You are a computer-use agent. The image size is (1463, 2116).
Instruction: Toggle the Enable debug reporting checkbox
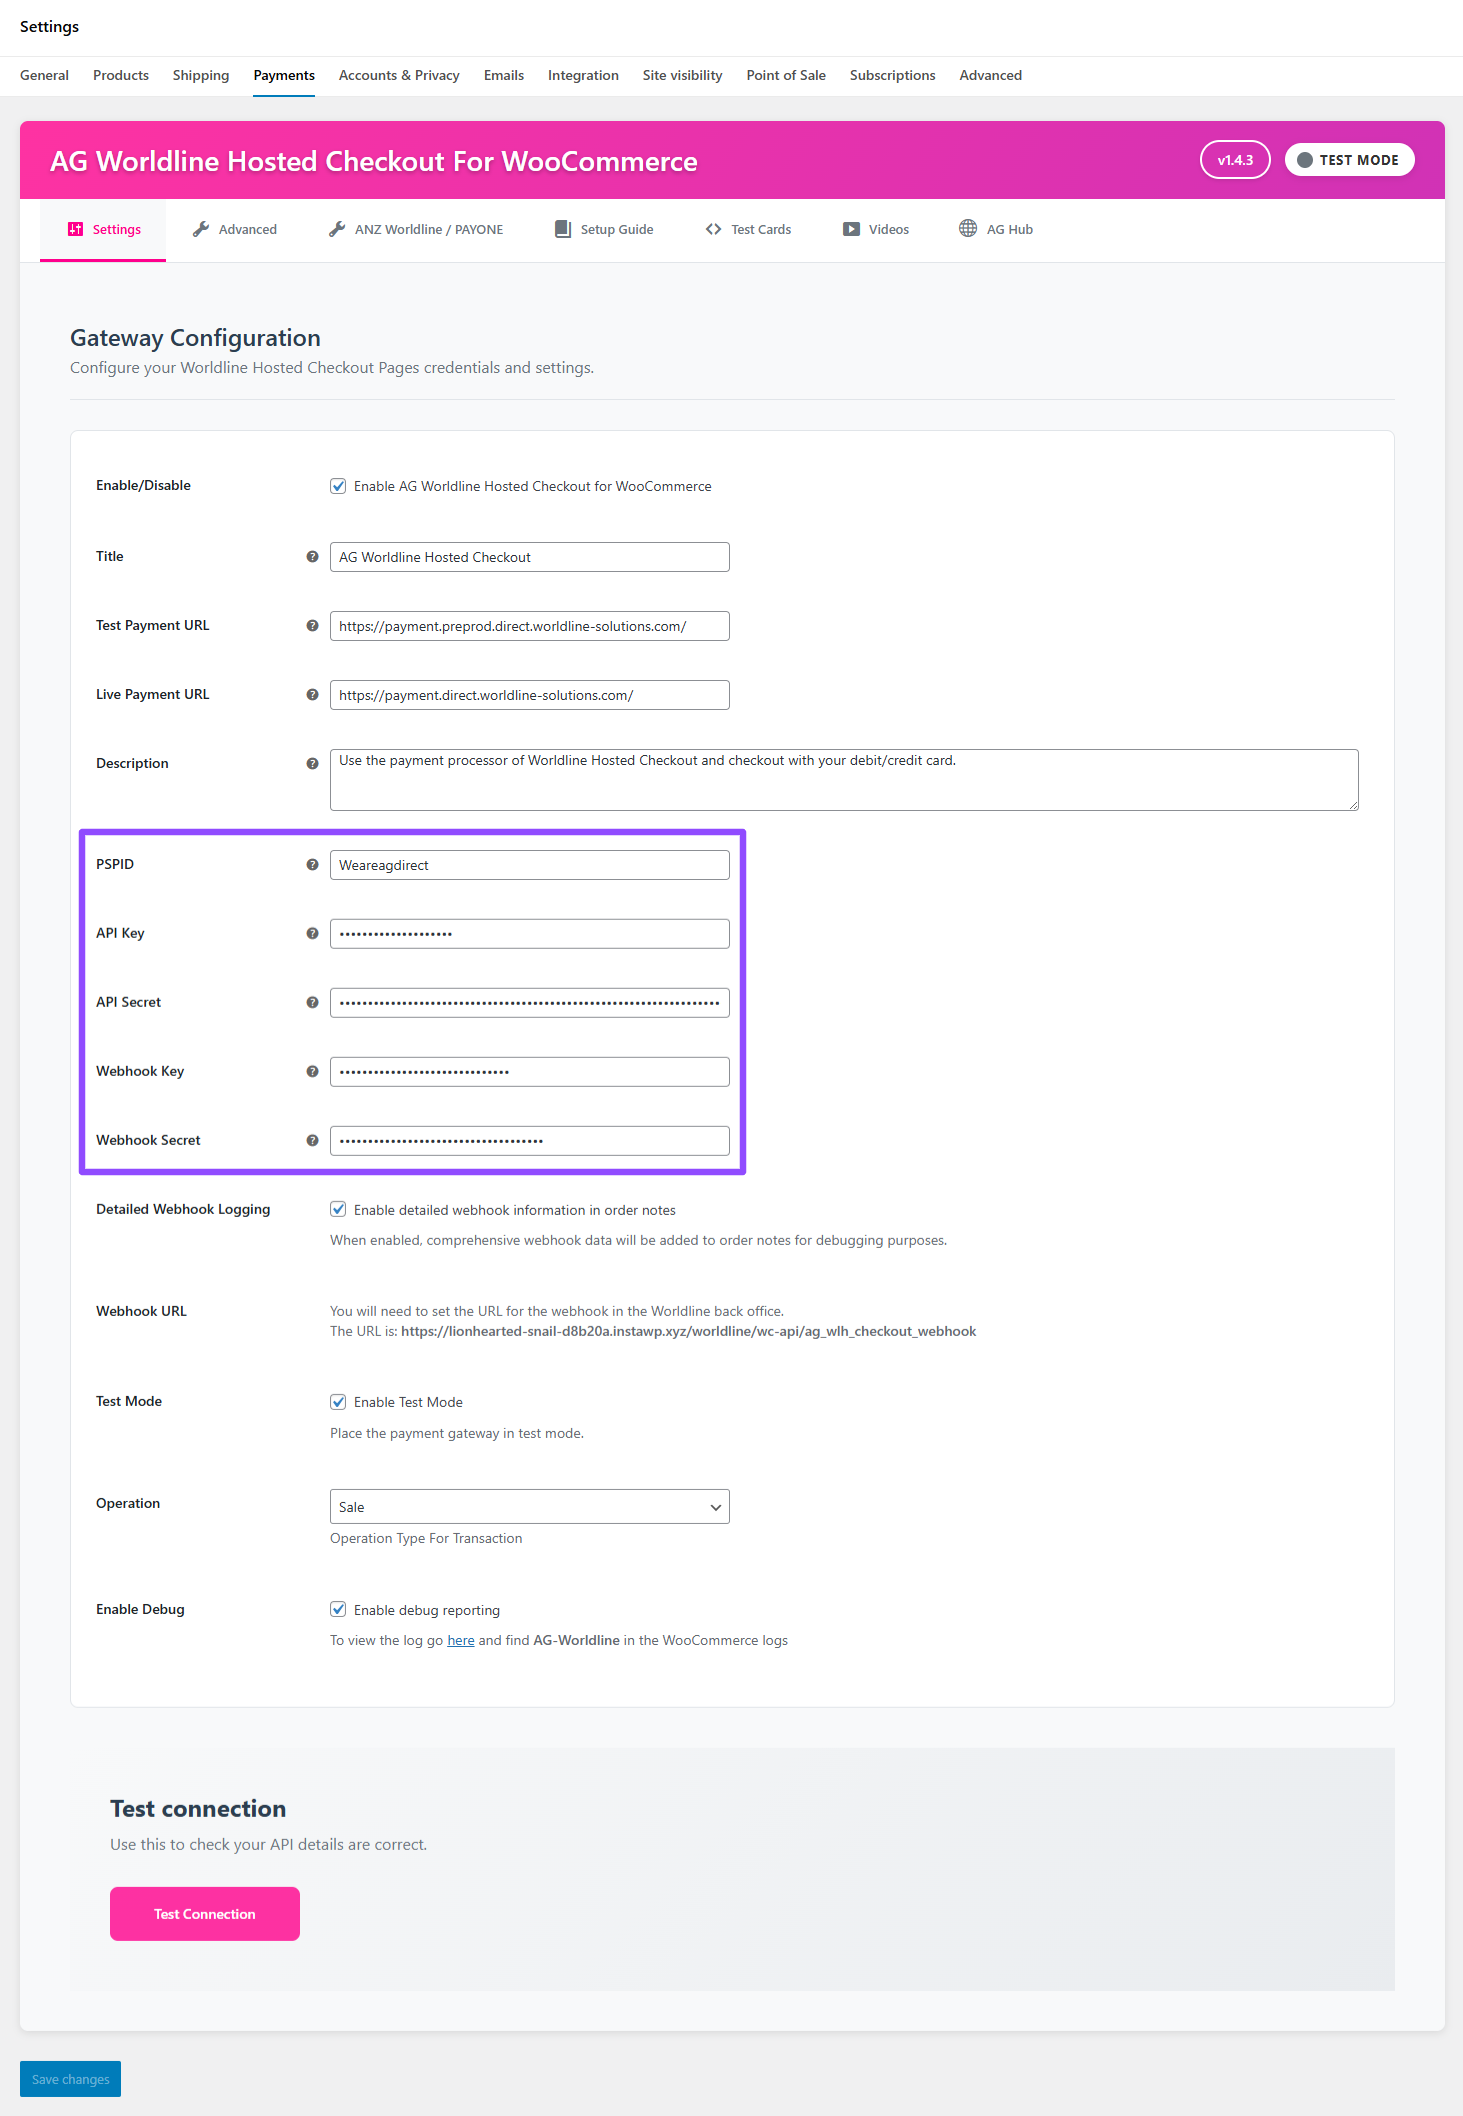338,1610
